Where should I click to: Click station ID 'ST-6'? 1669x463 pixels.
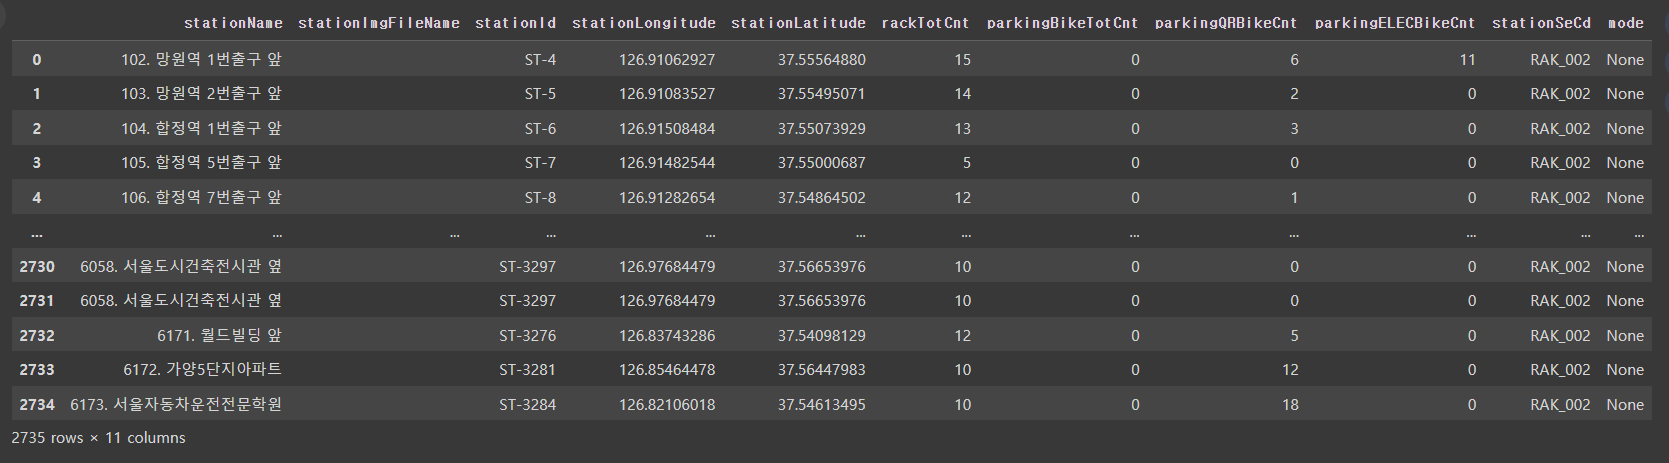pos(540,129)
